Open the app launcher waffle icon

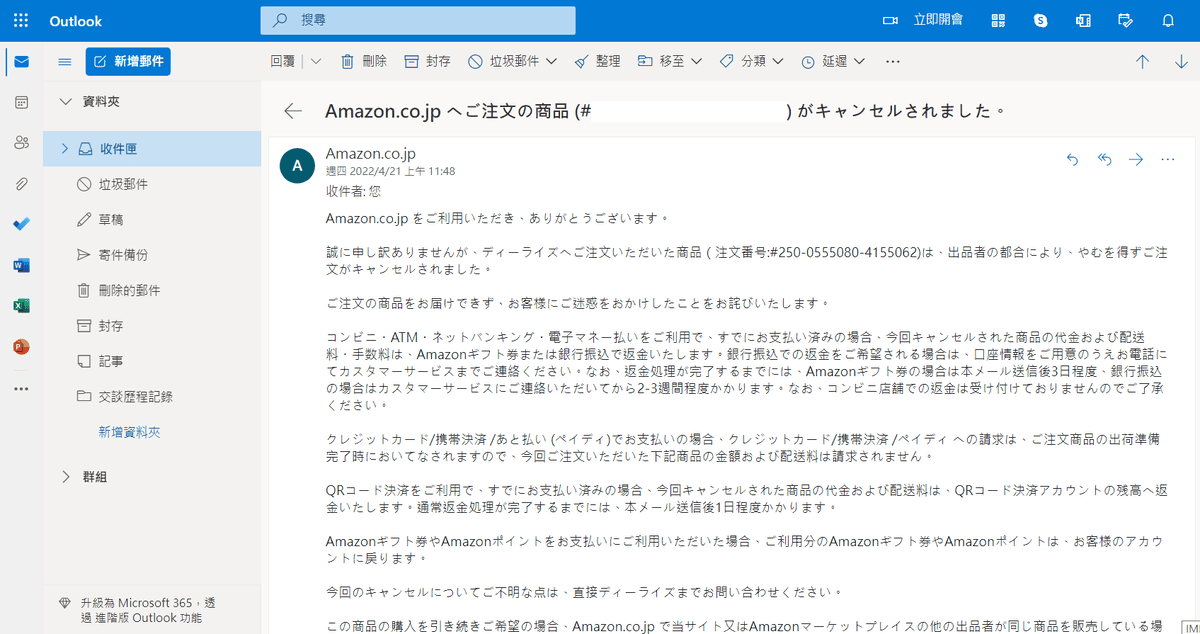click(x=21, y=21)
